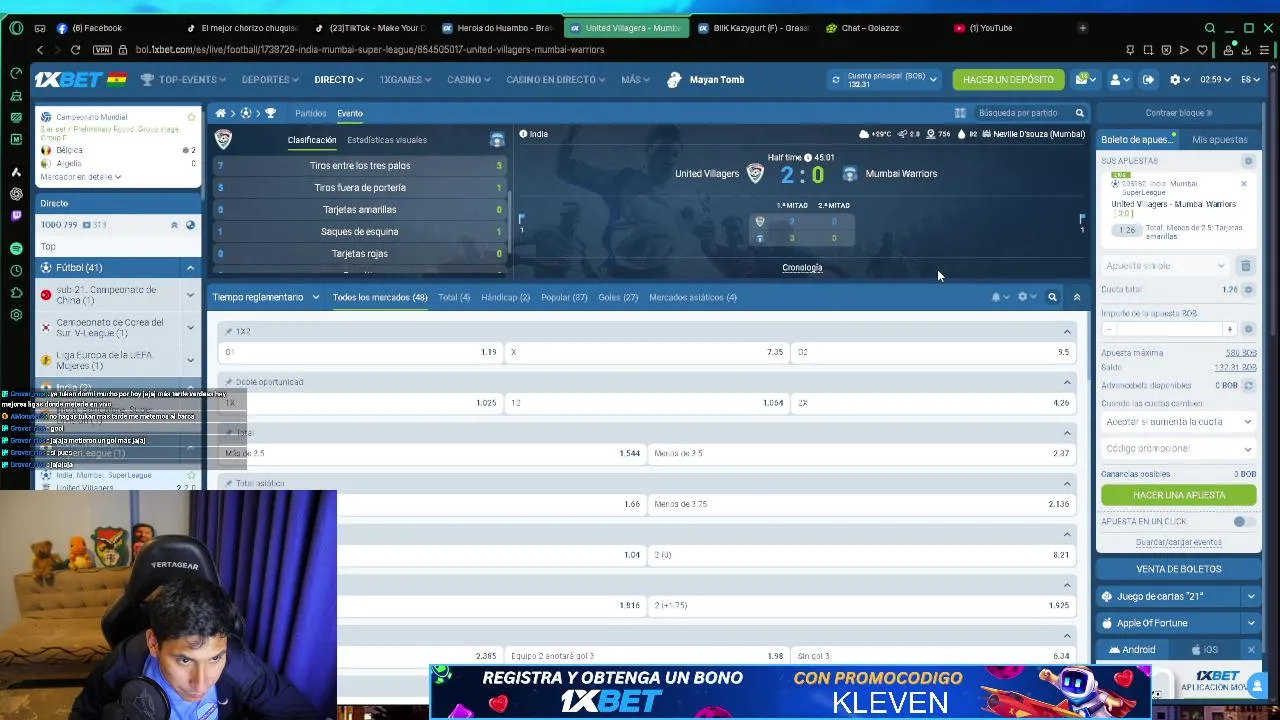Viewport: 1280px width, 720px height.
Task: Switch to Partidos tab
Action: (x=310, y=113)
